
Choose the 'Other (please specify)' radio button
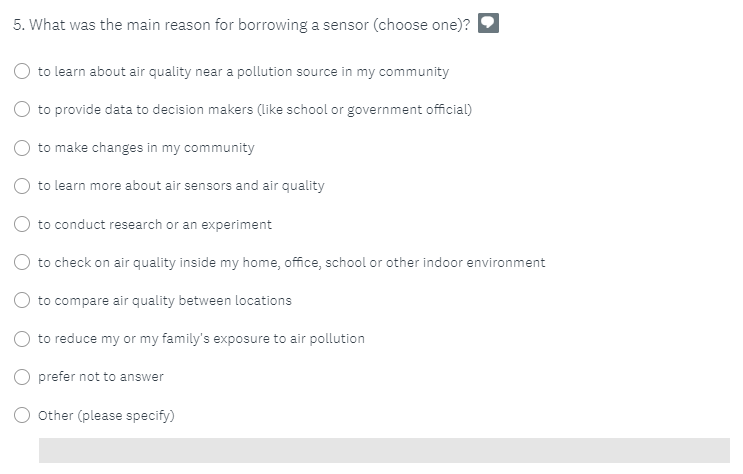click(x=23, y=416)
